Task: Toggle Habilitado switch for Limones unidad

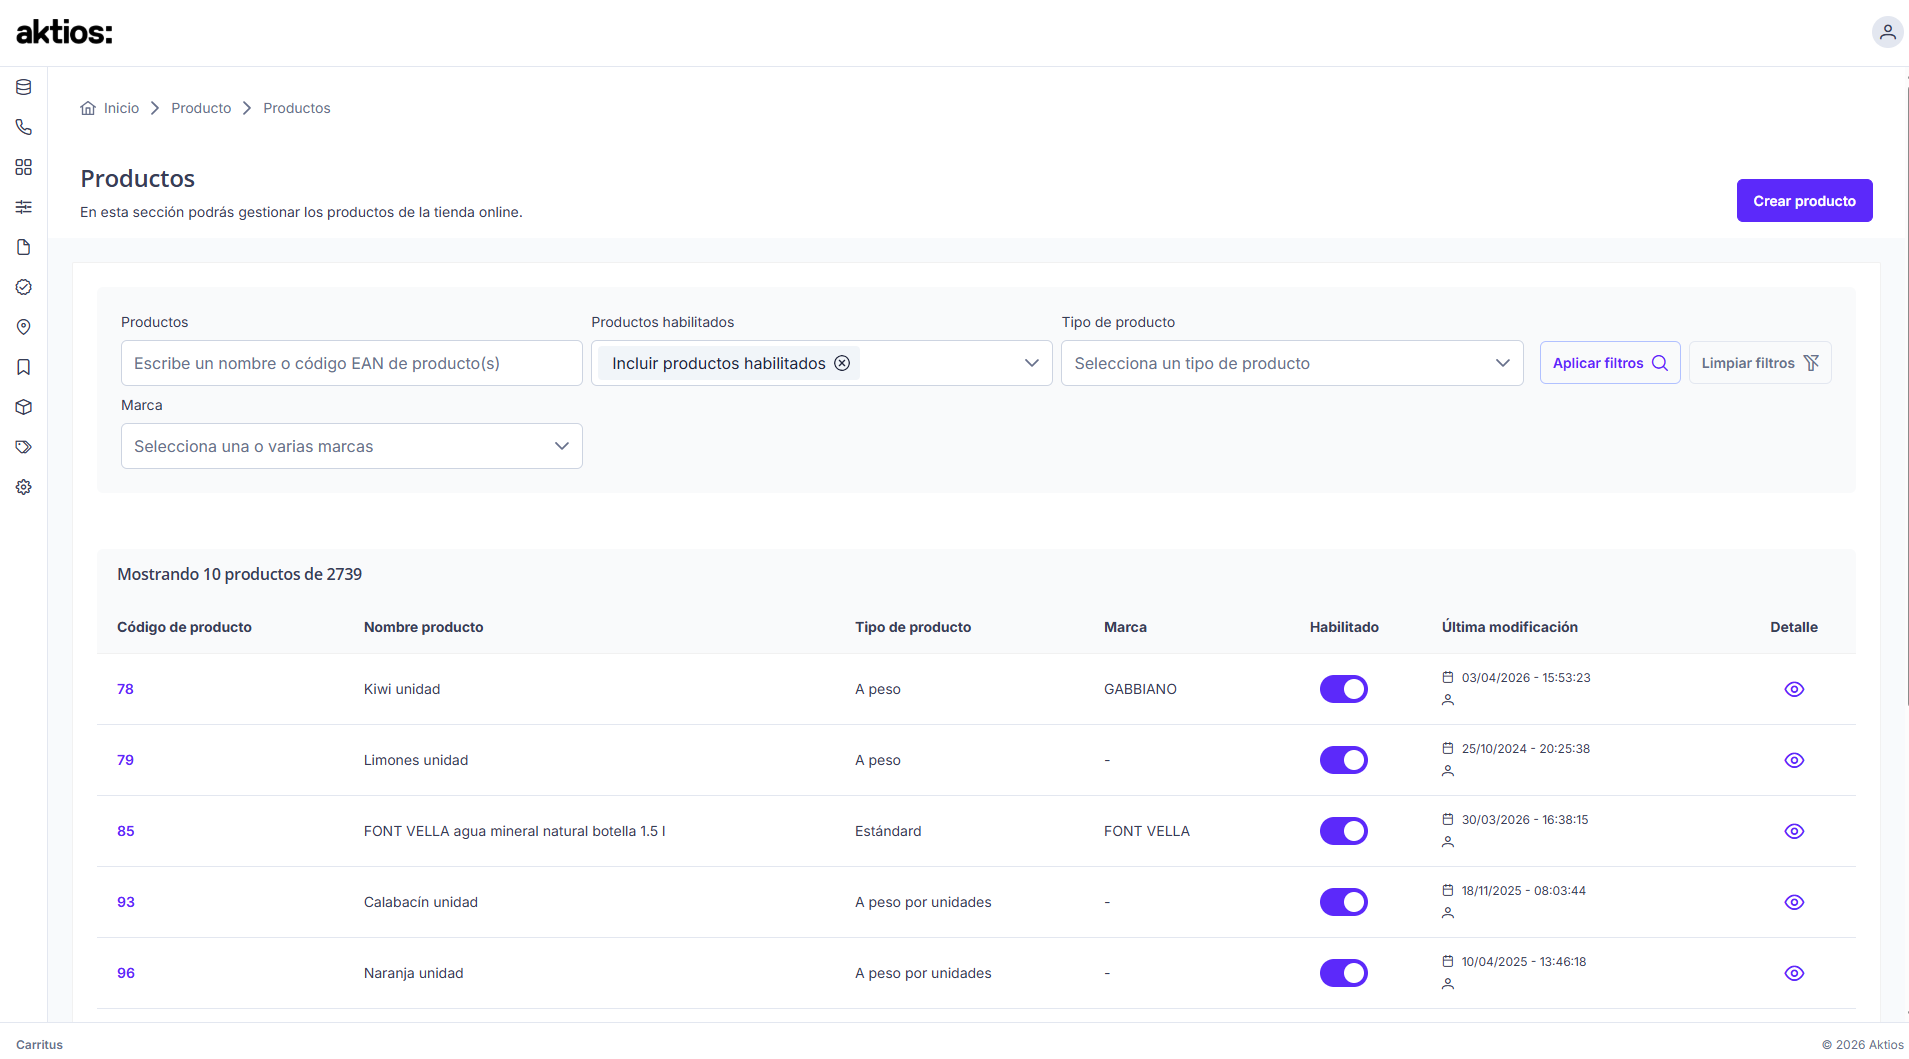Action: click(x=1344, y=760)
